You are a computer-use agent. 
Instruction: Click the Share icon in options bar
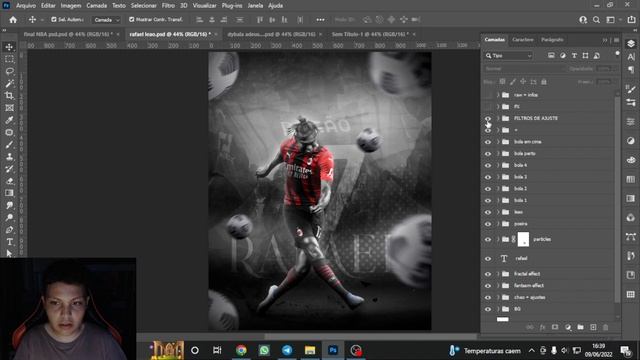point(631,20)
